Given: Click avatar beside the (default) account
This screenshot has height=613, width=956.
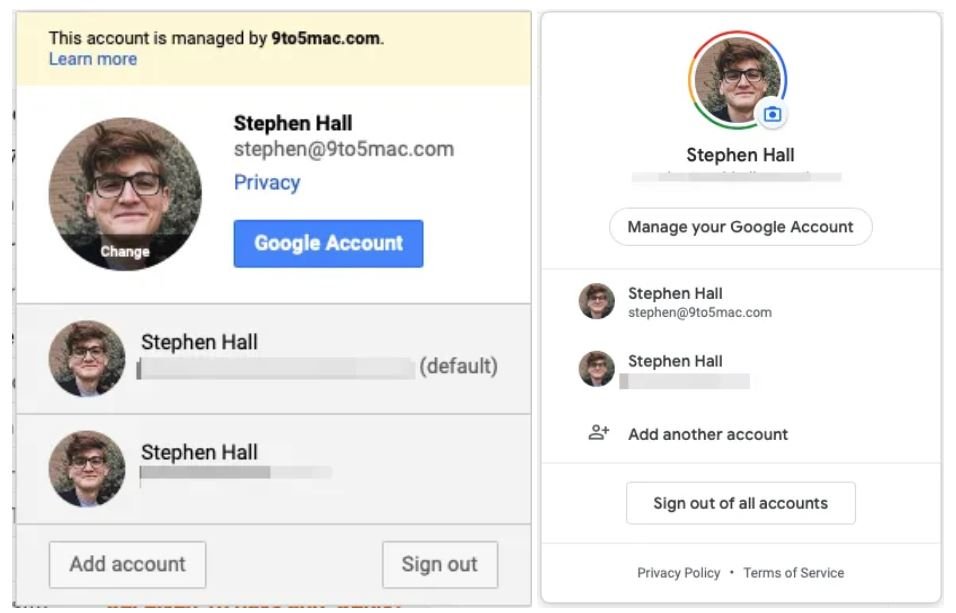Looking at the screenshot, I should tap(87, 359).
